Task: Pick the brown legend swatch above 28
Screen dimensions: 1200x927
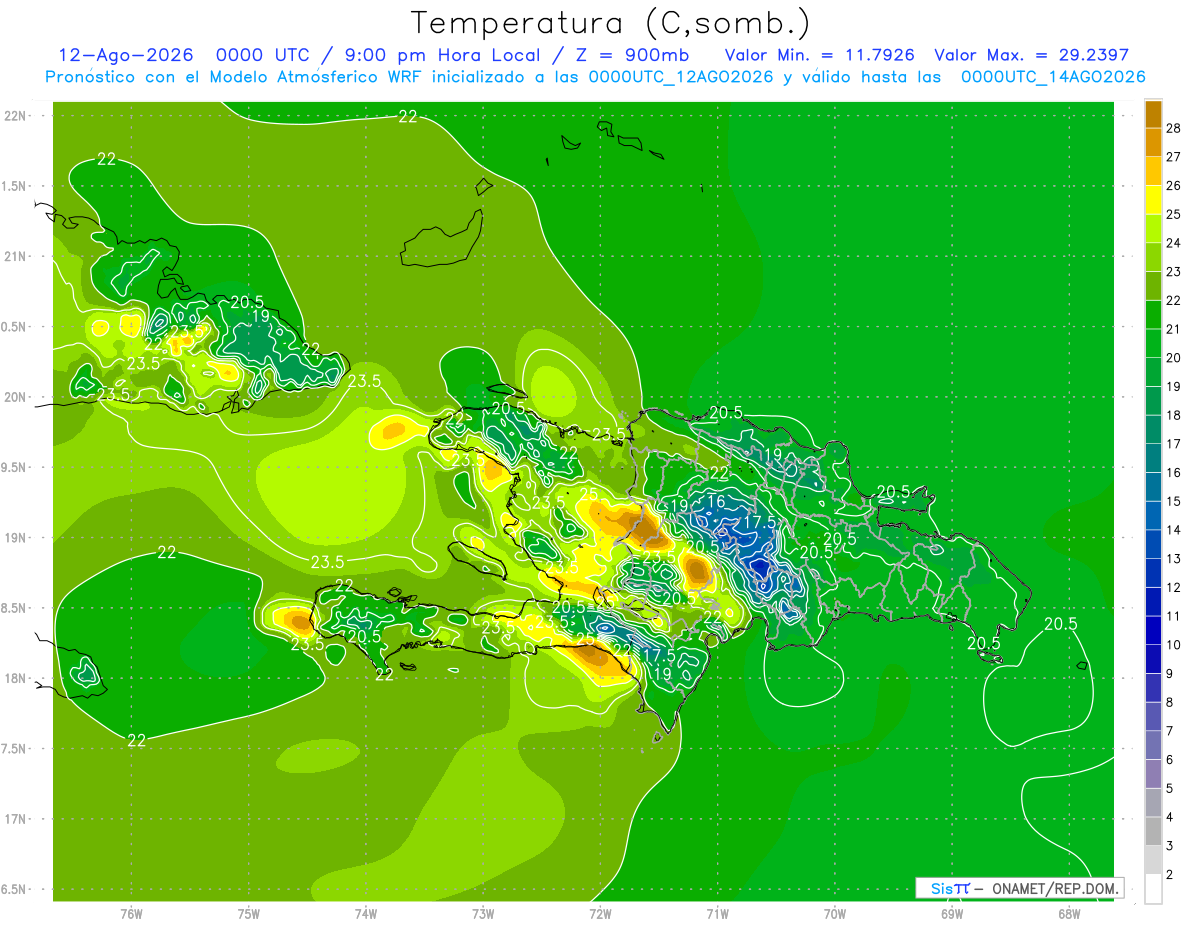Action: 1153,114
